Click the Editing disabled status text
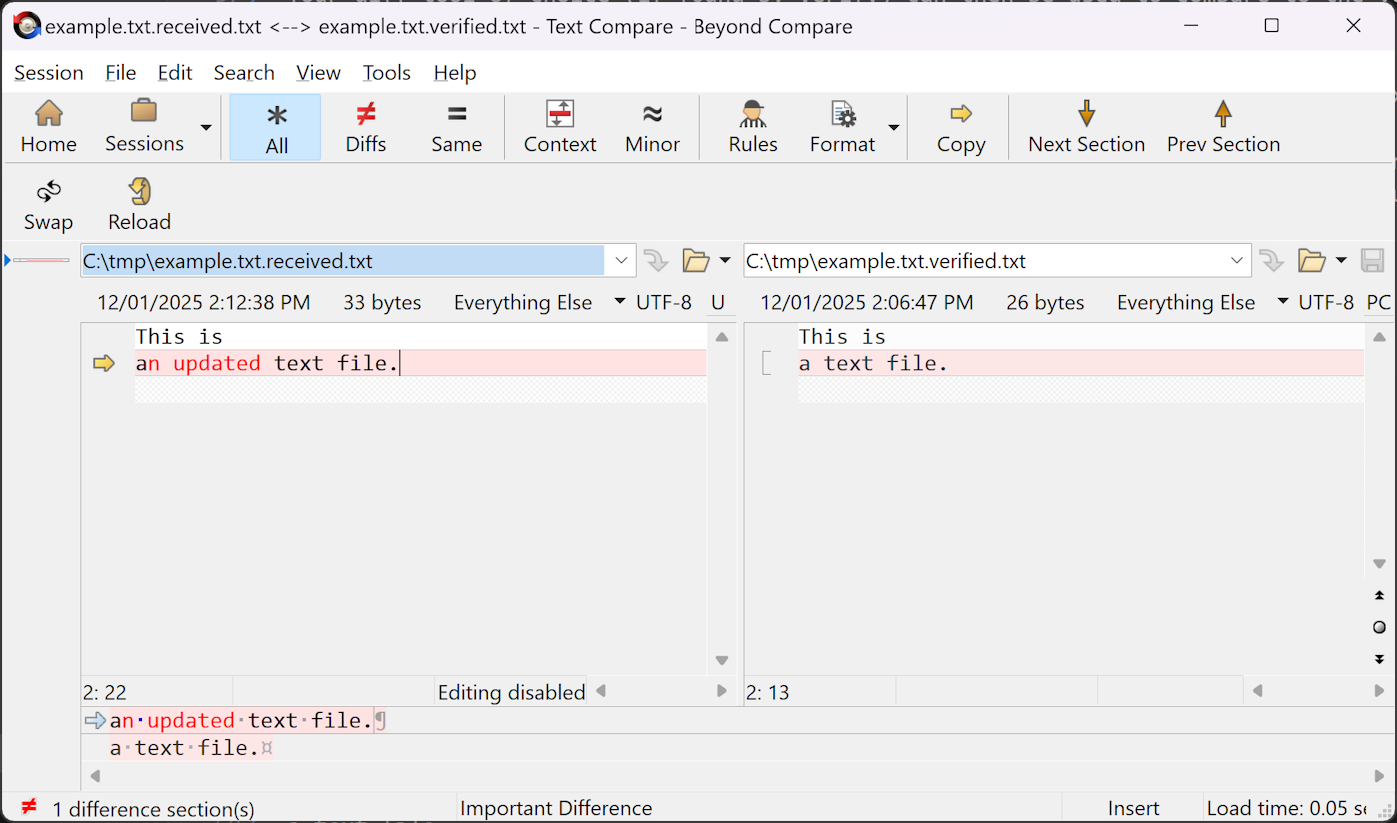This screenshot has height=823, width=1397. point(511,692)
